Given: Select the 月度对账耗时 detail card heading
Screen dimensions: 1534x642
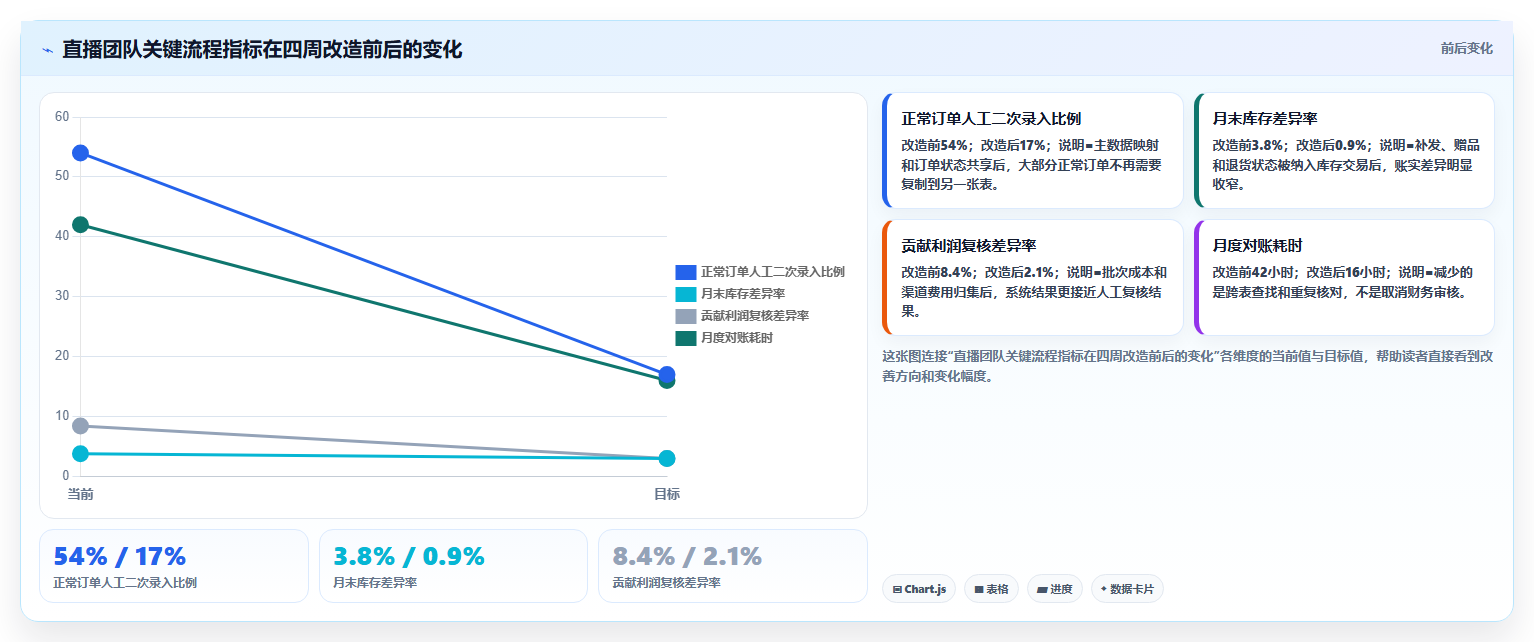Looking at the screenshot, I should click(1257, 245).
